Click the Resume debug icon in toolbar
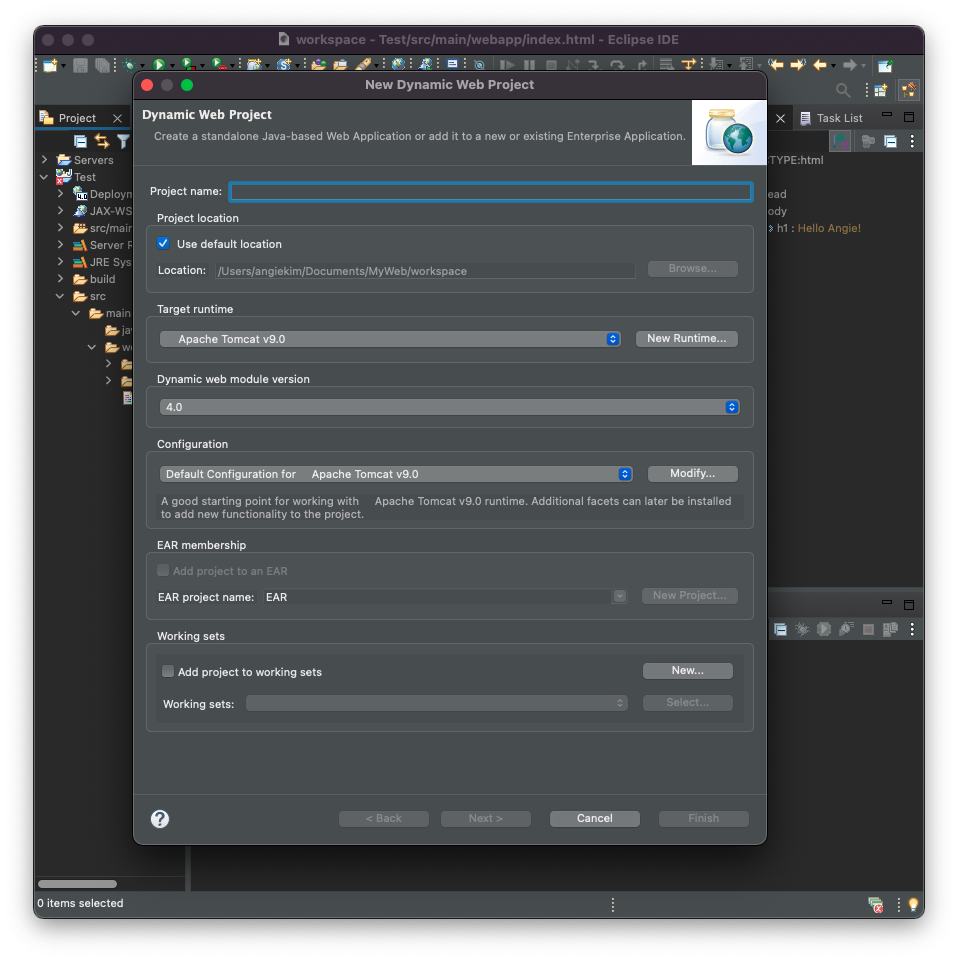Image resolution: width=958 pixels, height=960 pixels. pyautogui.click(x=506, y=65)
